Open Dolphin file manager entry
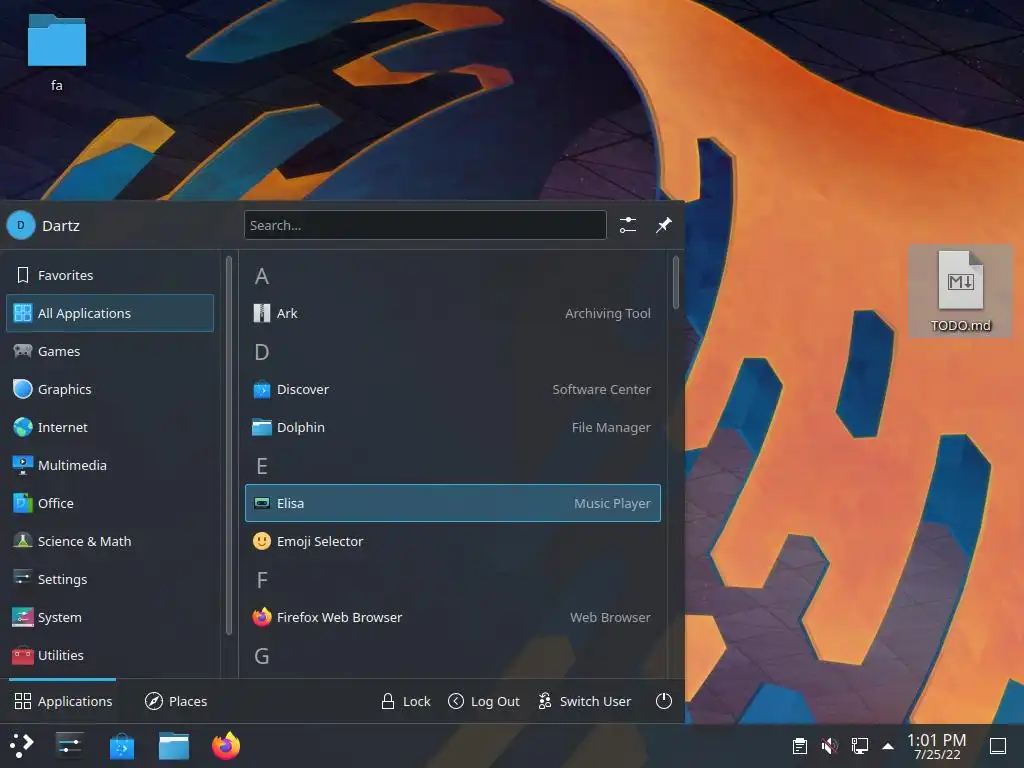The image size is (1024, 768). point(453,427)
